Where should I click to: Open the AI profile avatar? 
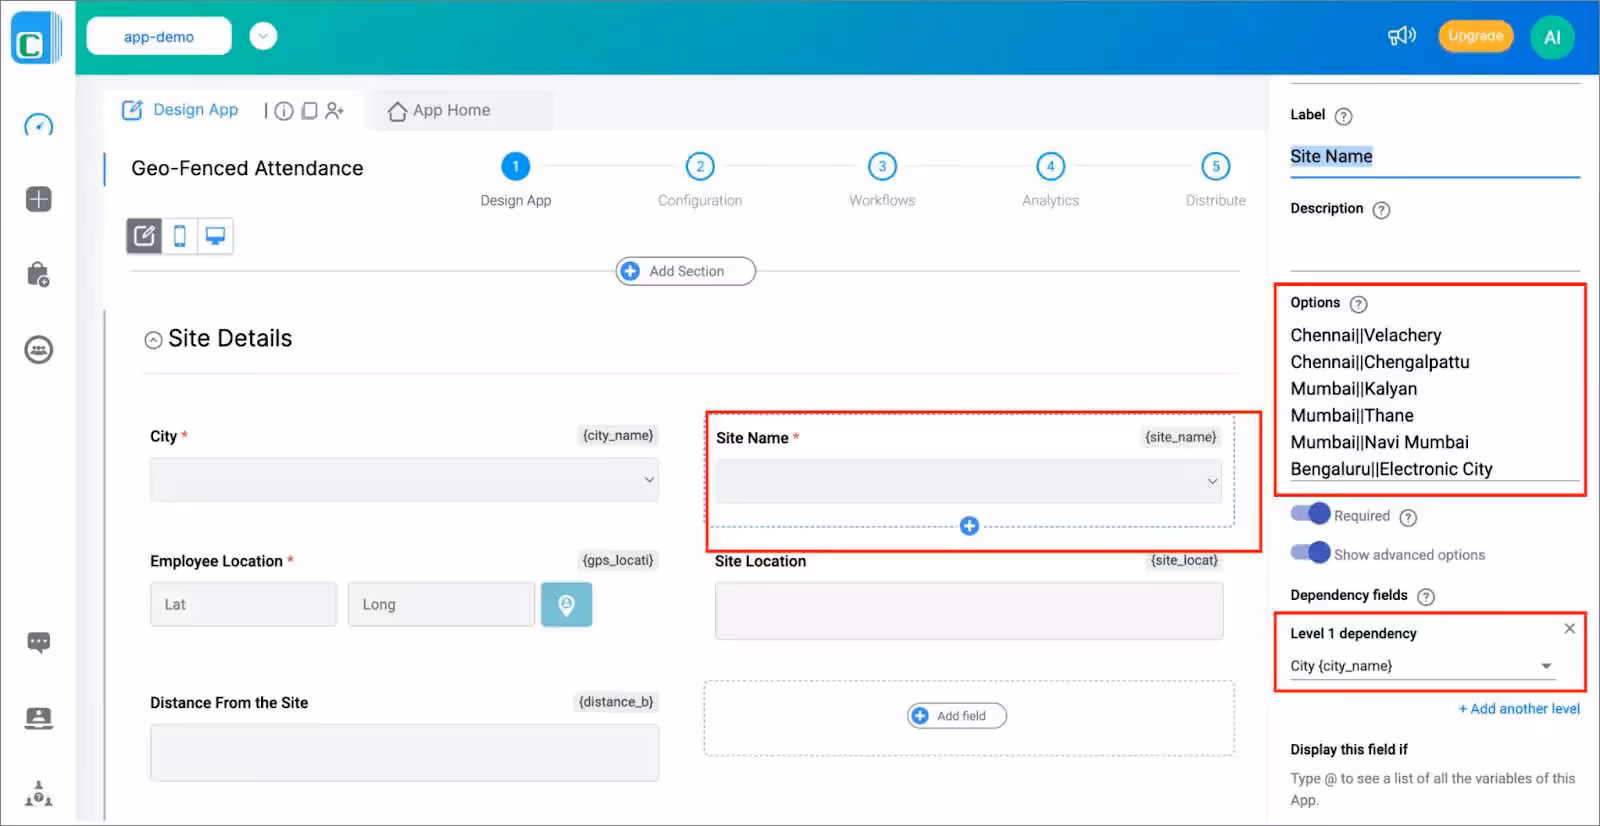1552,37
